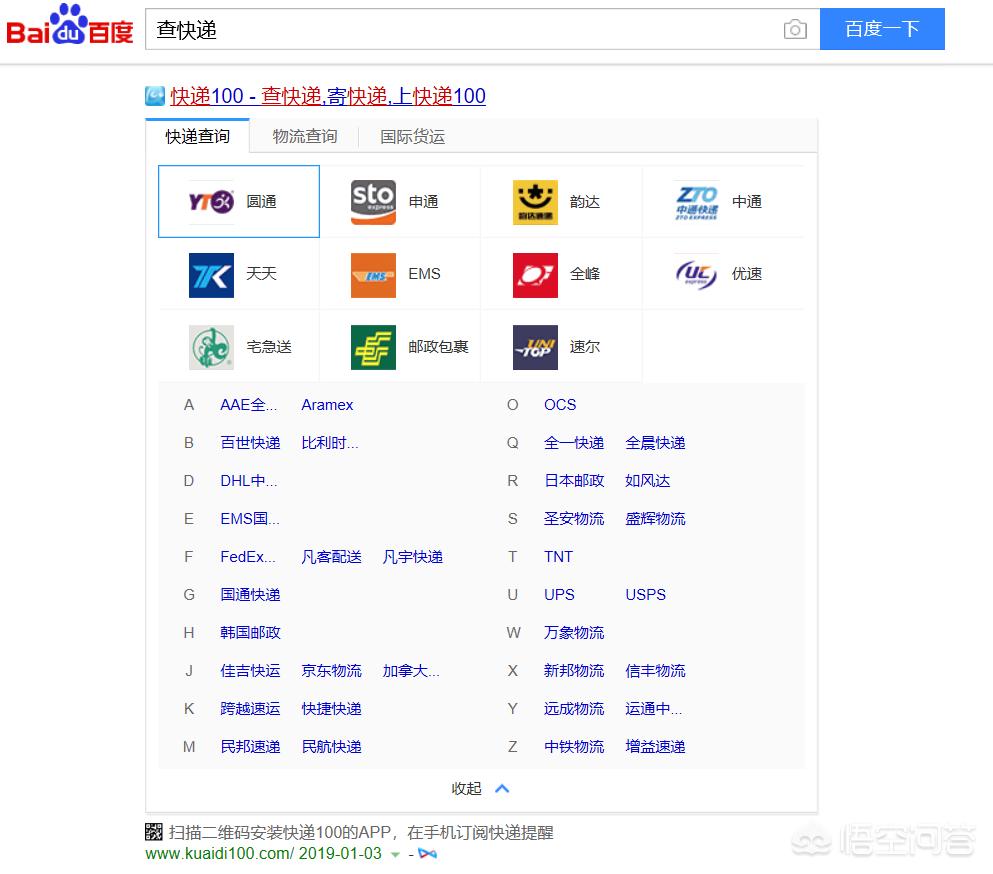Choose 运通中... link
The width and height of the screenshot is (993, 874).
[x=654, y=709]
